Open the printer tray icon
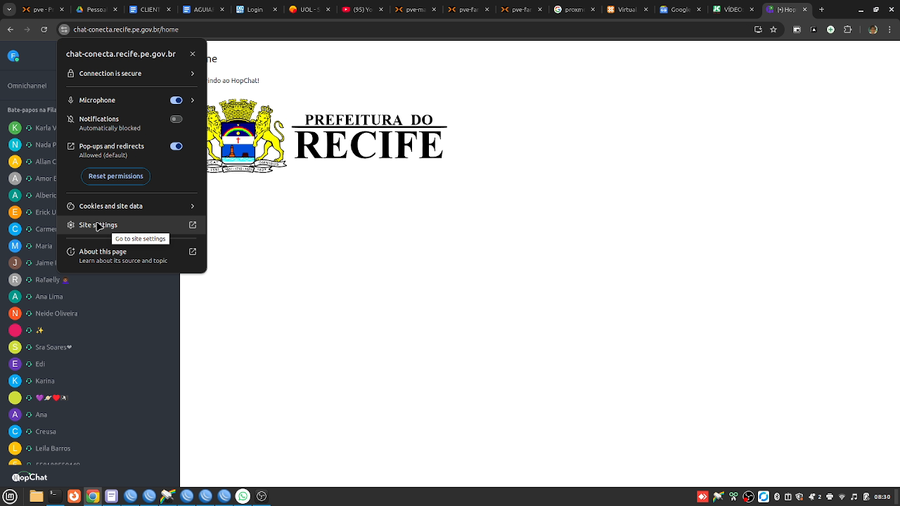The width and height of the screenshot is (900, 506). 829,497
